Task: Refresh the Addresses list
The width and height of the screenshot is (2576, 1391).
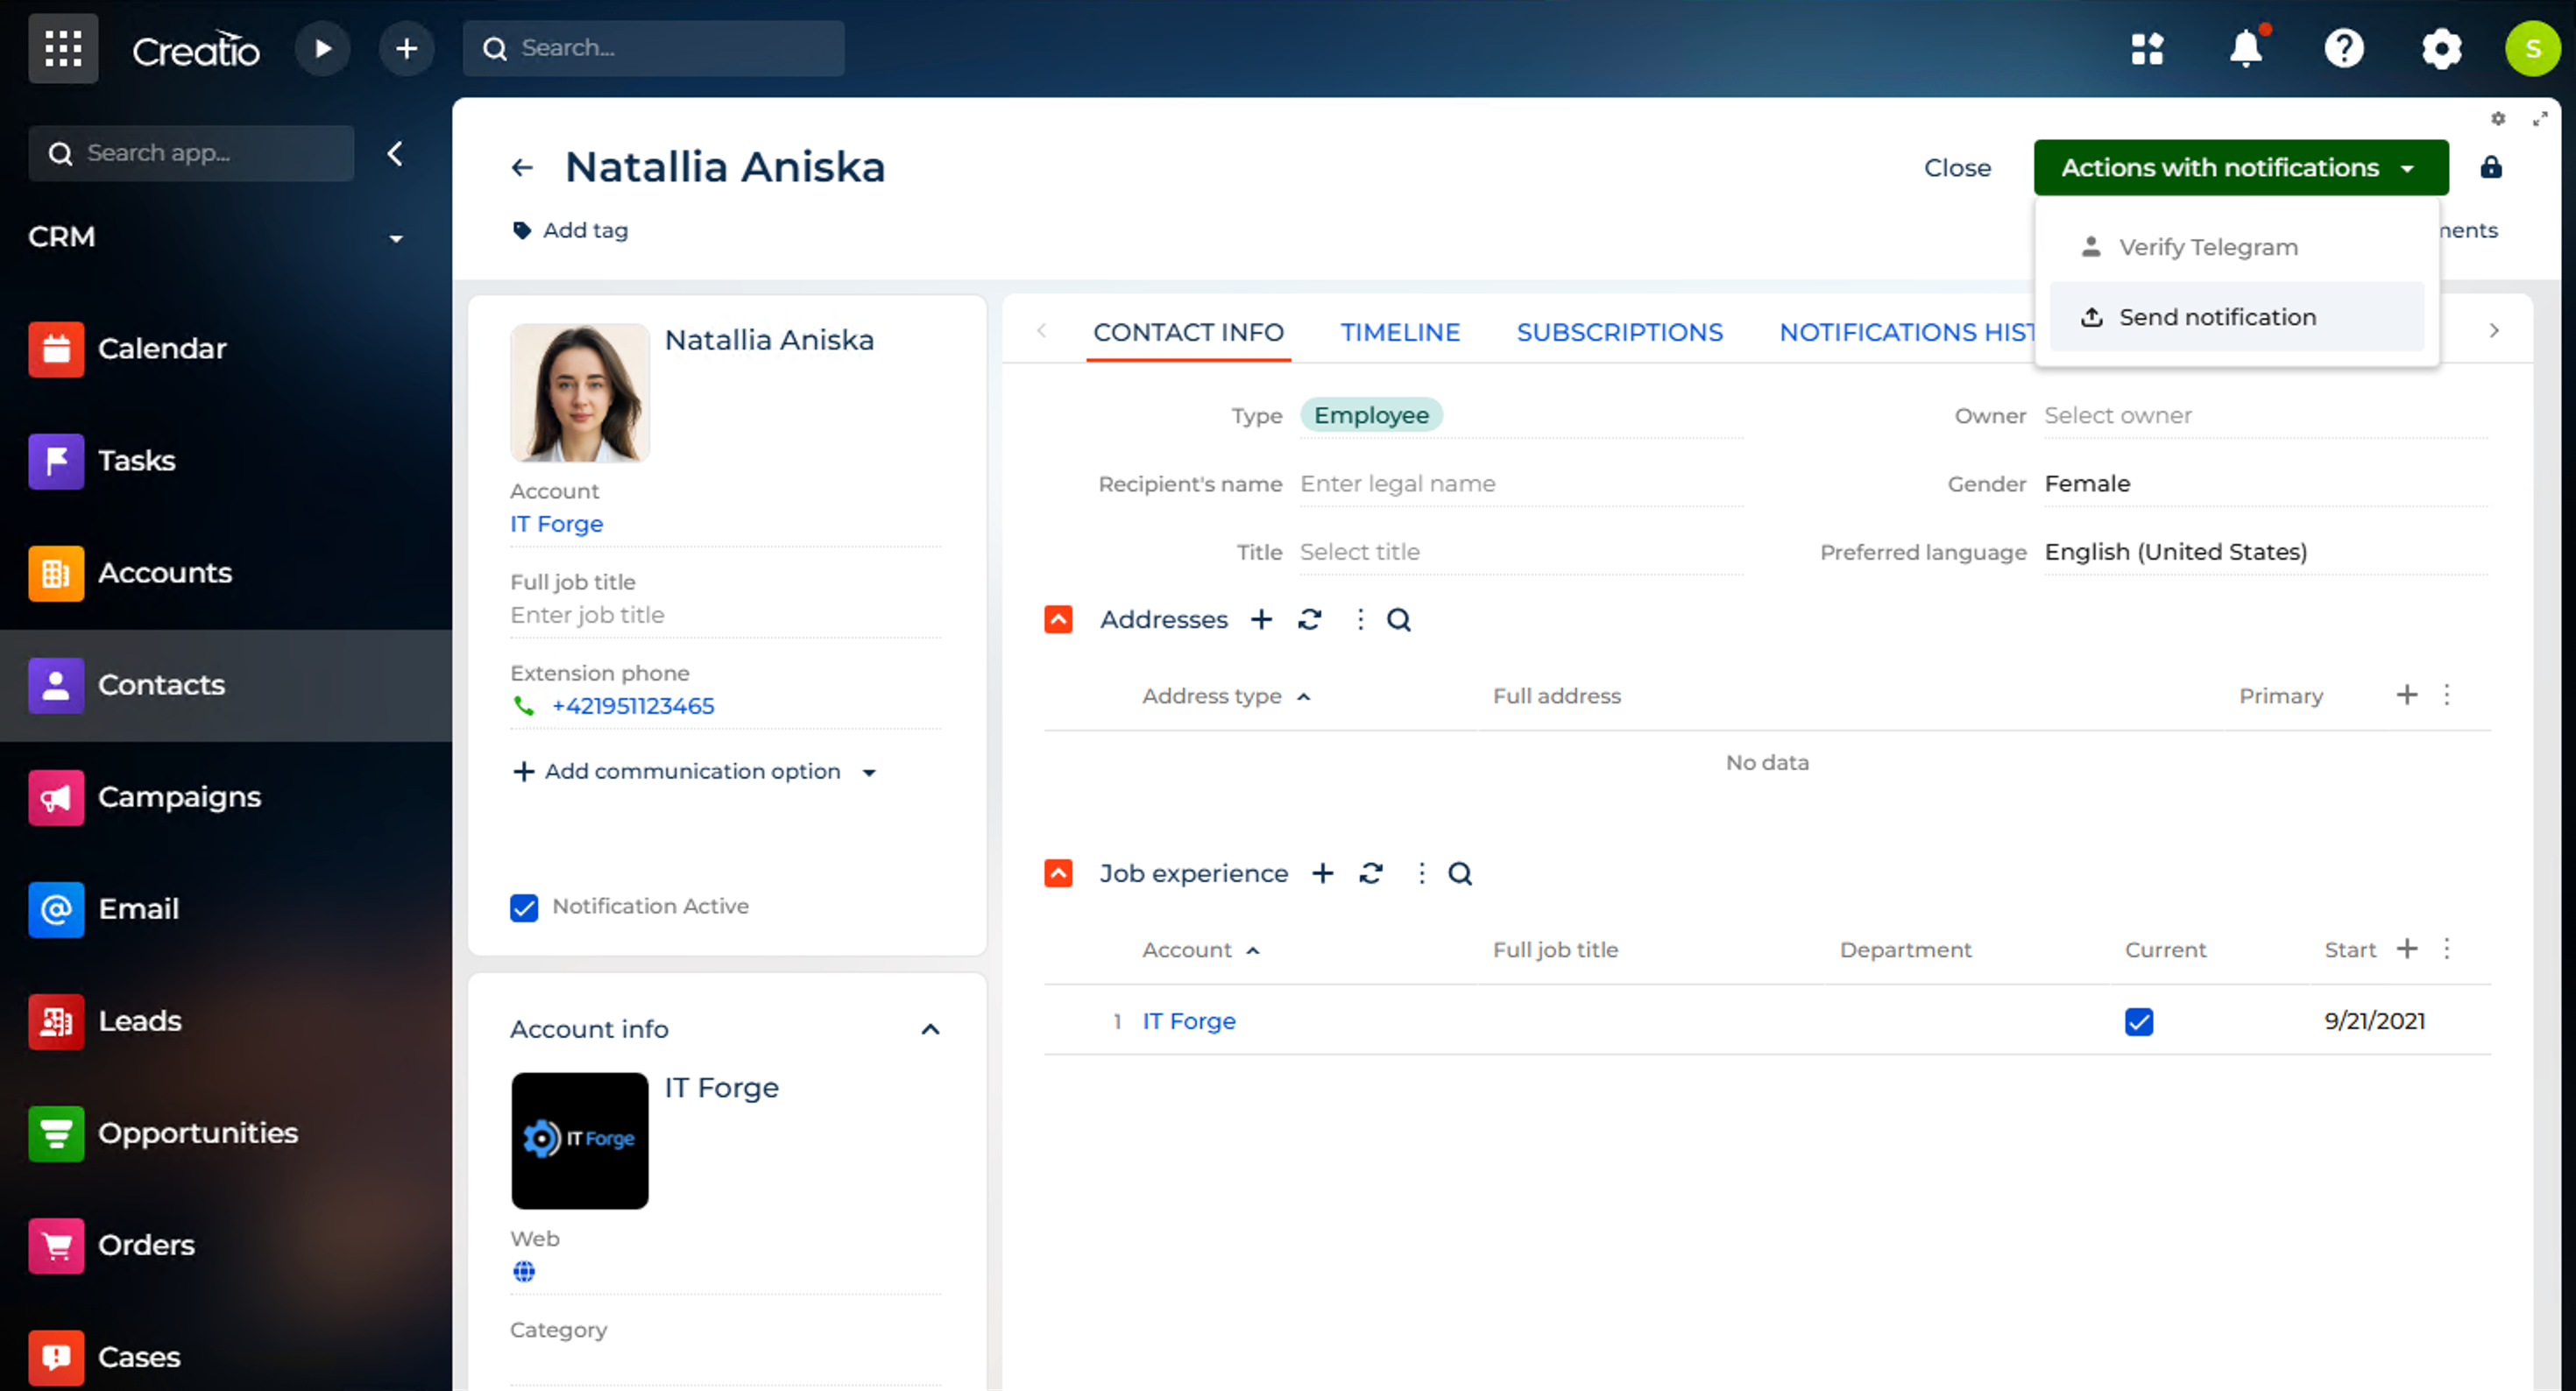Action: (x=1309, y=620)
